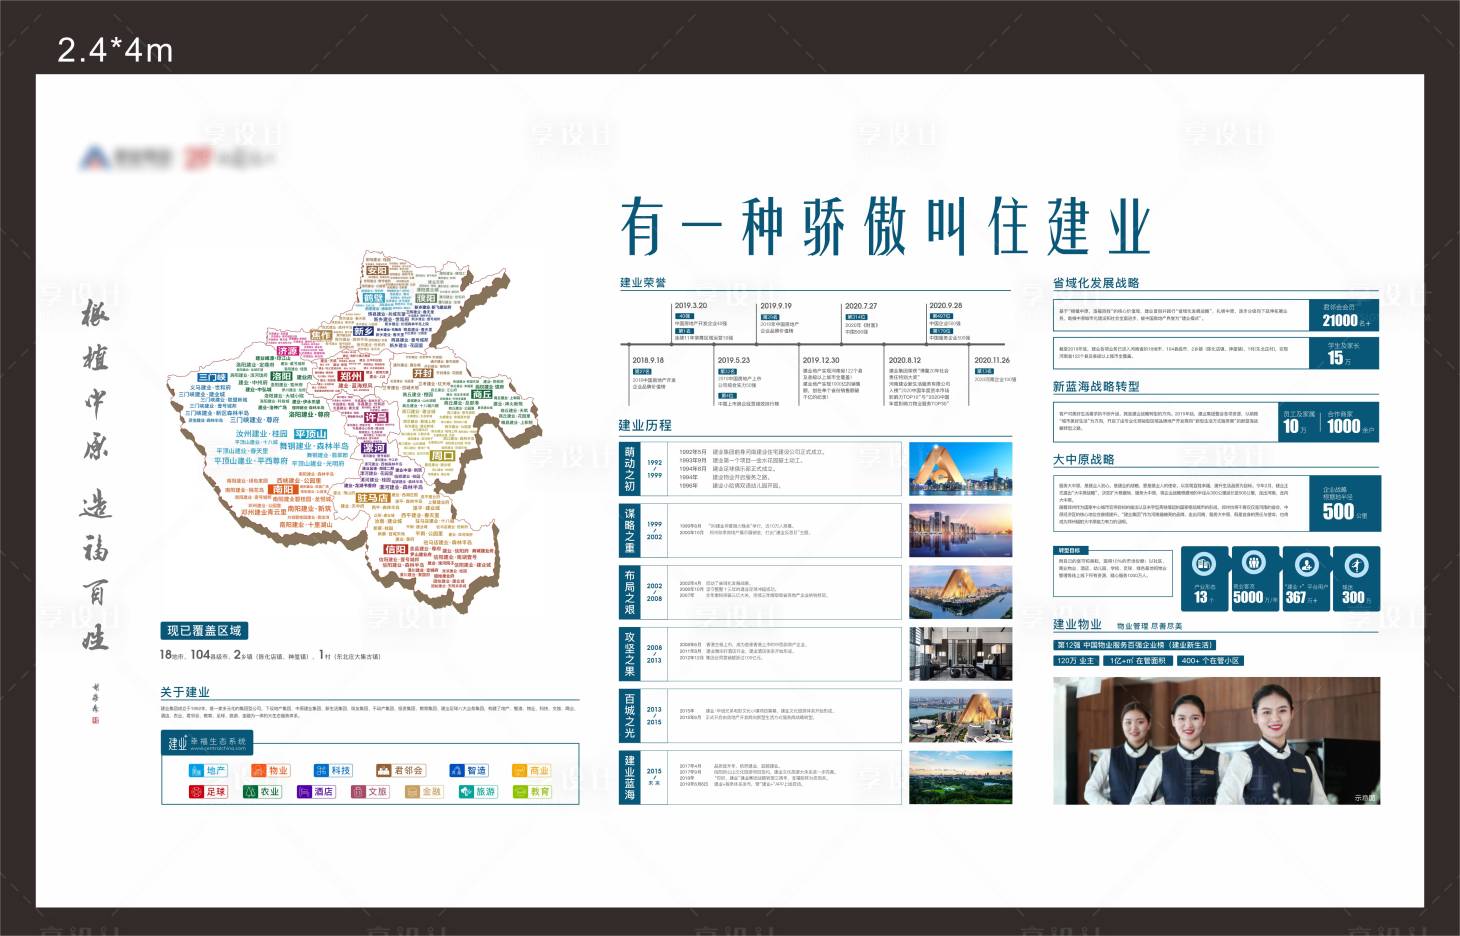
Task: Open the 2015-future green landscape photo
Action: coord(960,778)
